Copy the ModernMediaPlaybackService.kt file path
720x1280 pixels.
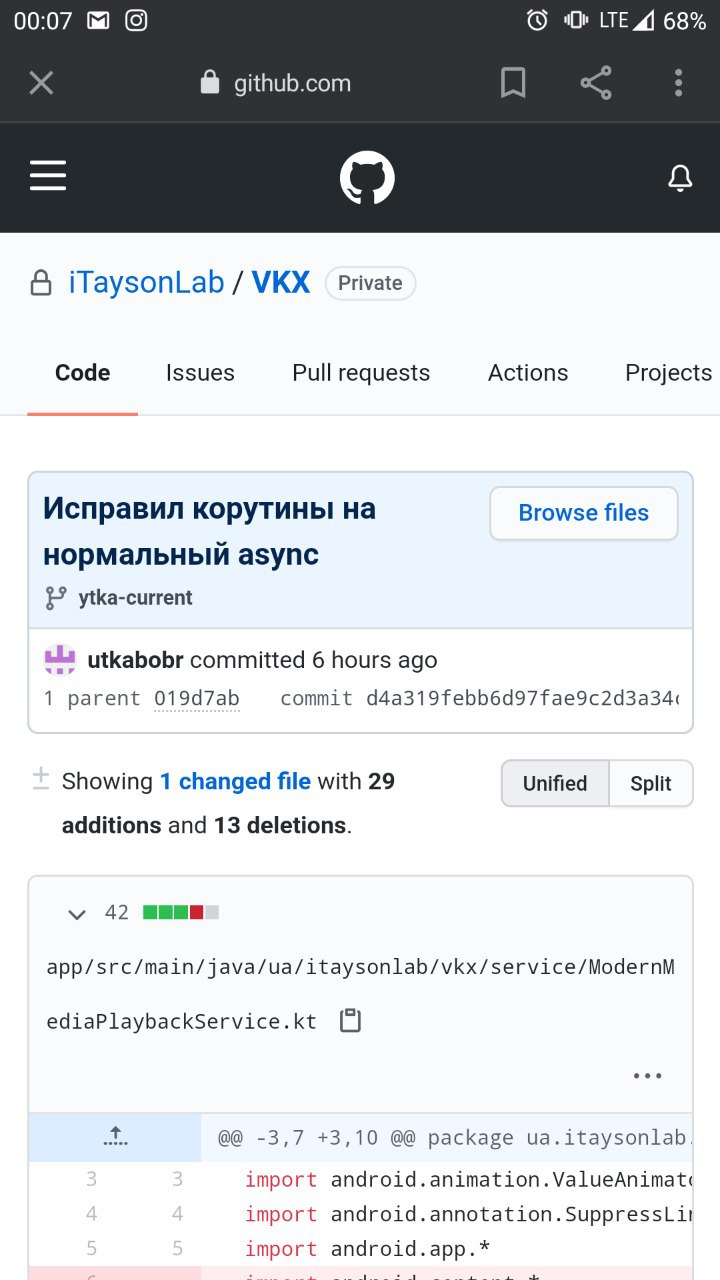350,1021
